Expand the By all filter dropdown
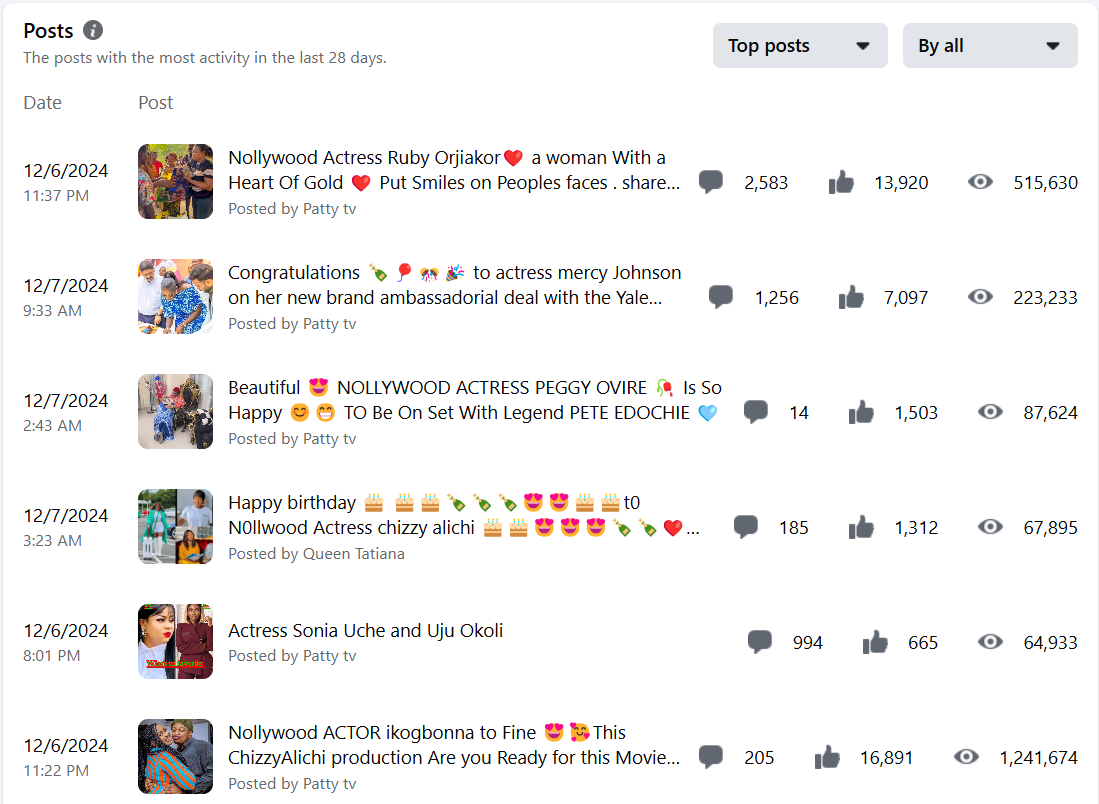Viewport: 1099px width, 804px height. 990,46
